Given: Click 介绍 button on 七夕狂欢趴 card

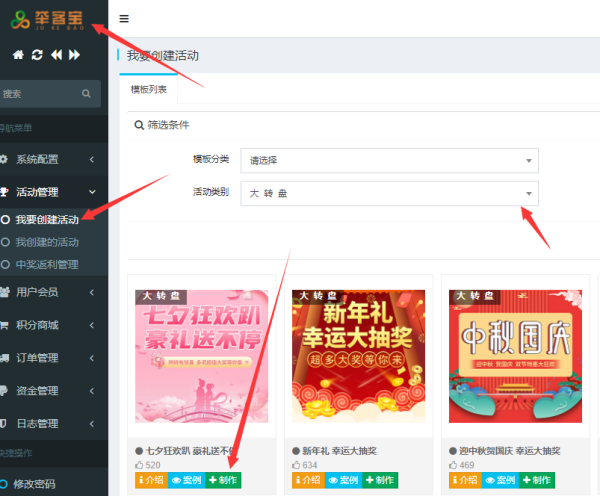Looking at the screenshot, I should tap(151, 480).
